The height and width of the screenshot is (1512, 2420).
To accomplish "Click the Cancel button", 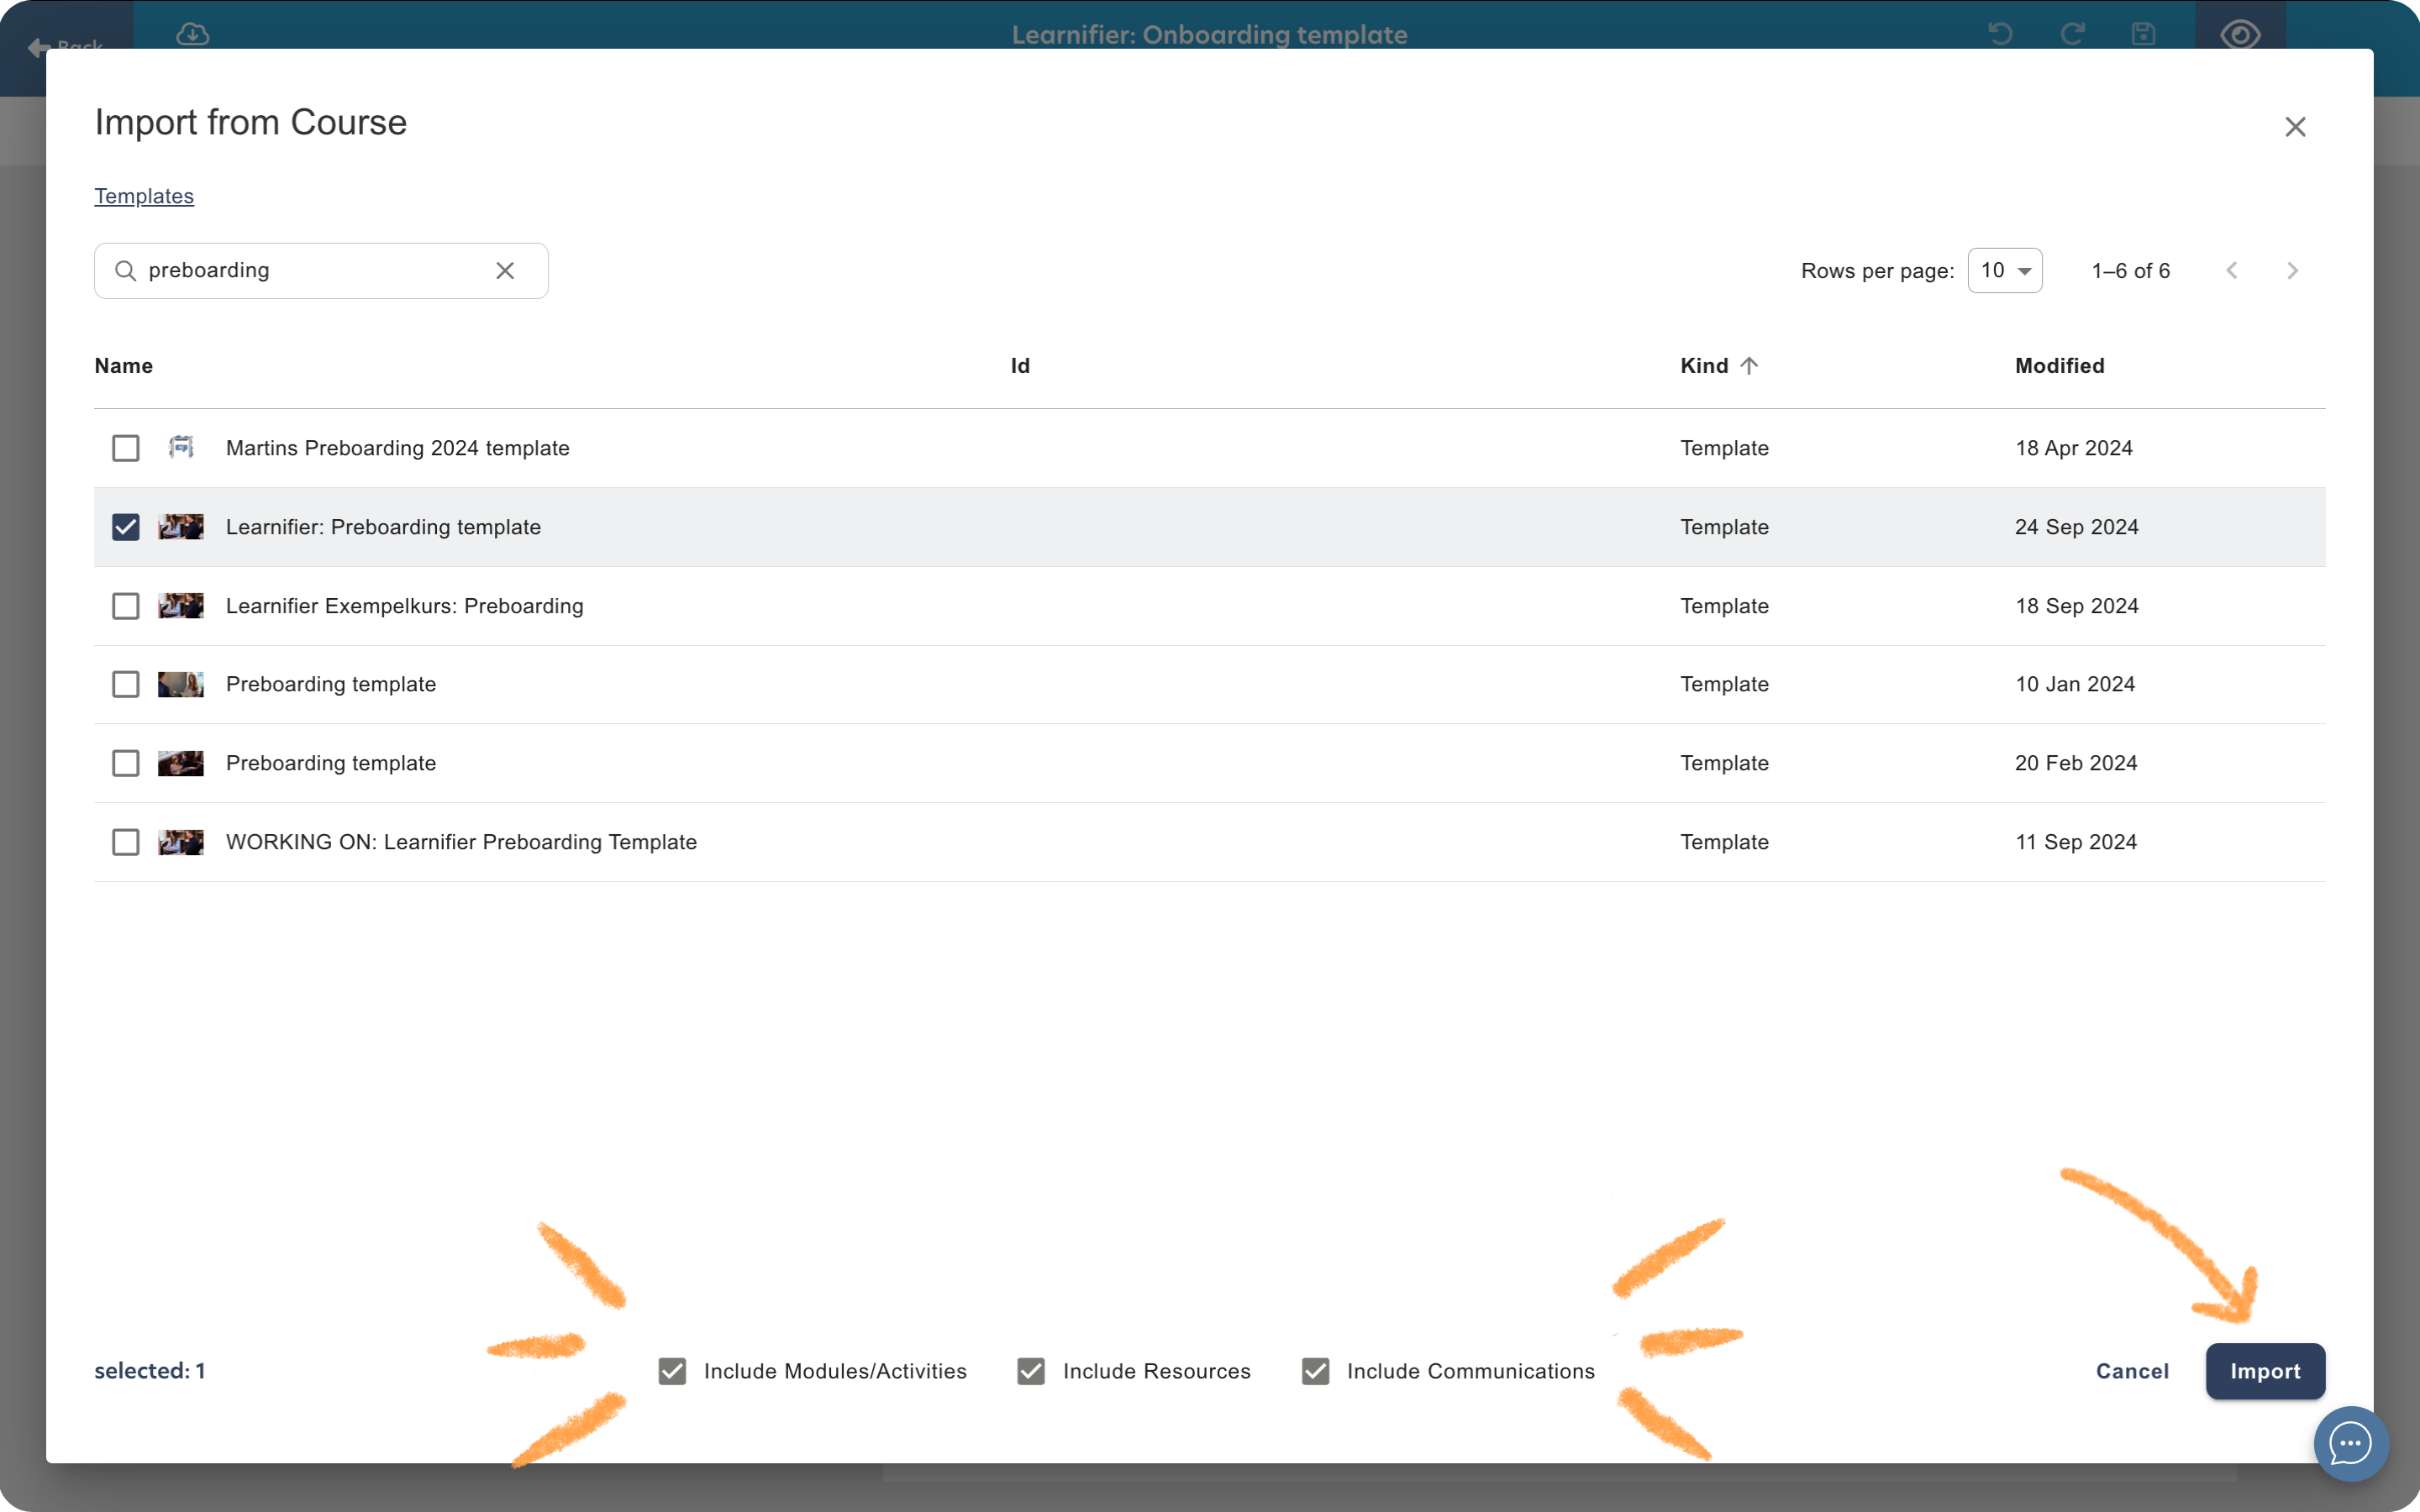I will [x=2132, y=1371].
